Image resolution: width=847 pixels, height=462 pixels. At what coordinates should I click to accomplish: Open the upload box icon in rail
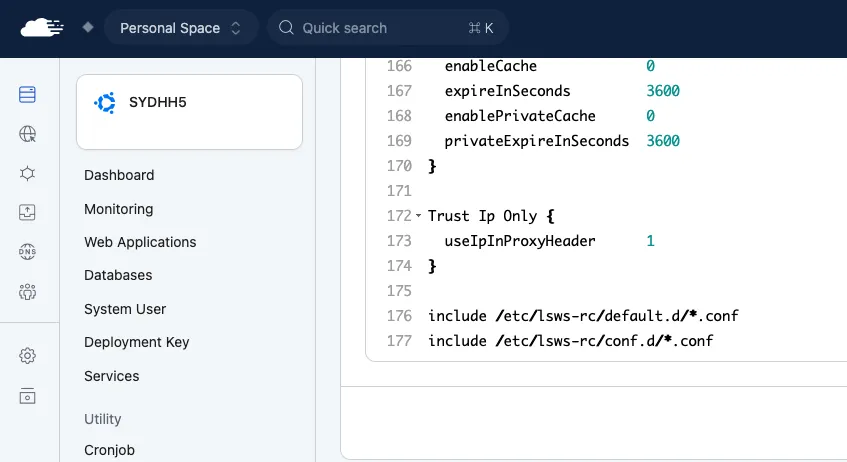point(28,212)
